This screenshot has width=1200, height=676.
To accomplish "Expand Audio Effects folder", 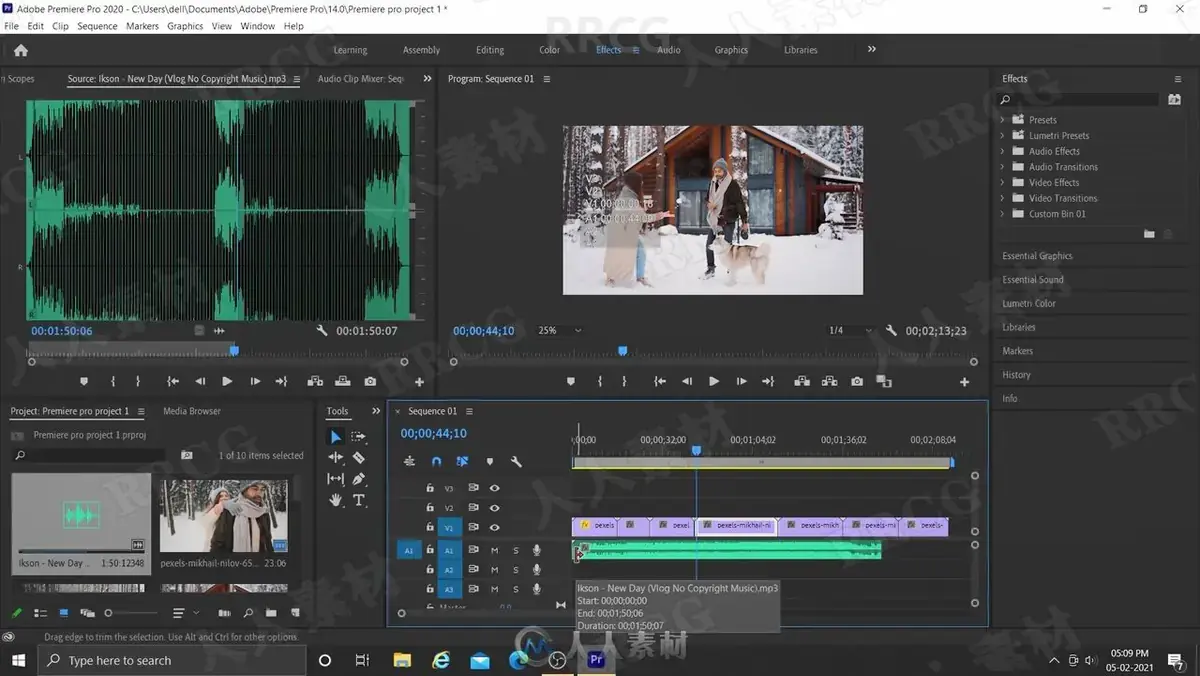I will pos(1003,151).
